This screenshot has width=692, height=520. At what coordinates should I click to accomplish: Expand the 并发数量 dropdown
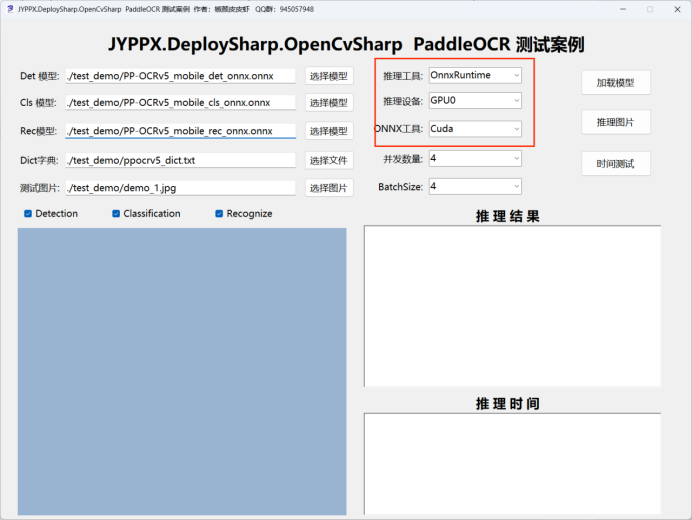pos(474,158)
